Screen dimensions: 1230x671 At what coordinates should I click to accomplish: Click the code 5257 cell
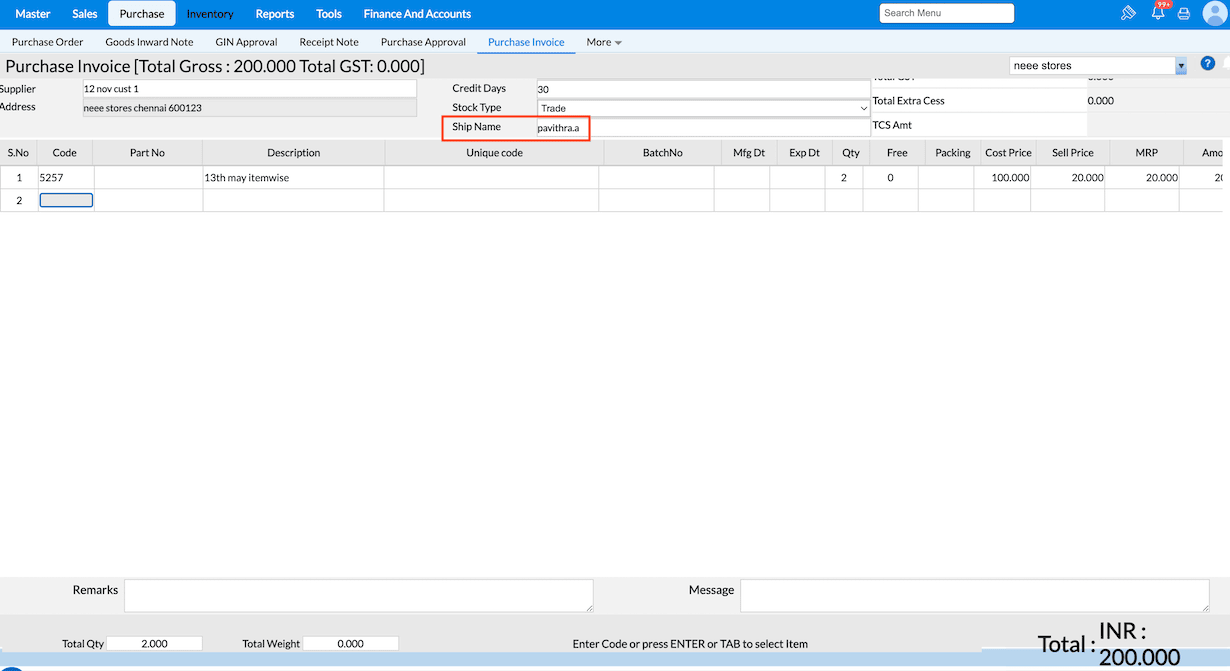(x=66, y=177)
